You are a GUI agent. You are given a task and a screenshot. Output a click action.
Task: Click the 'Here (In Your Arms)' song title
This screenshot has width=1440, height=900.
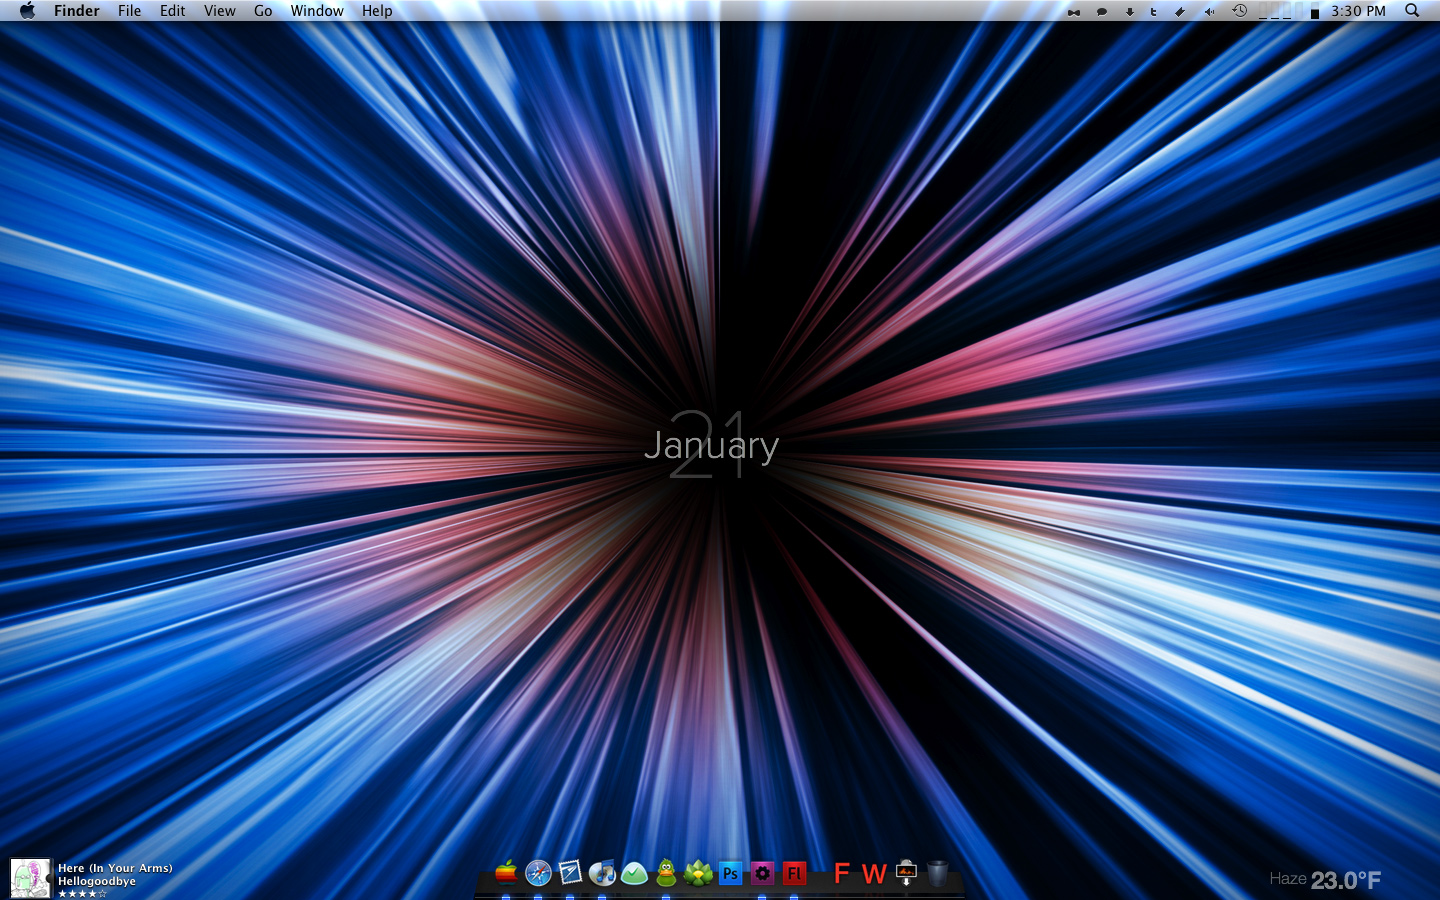pyautogui.click(x=115, y=868)
